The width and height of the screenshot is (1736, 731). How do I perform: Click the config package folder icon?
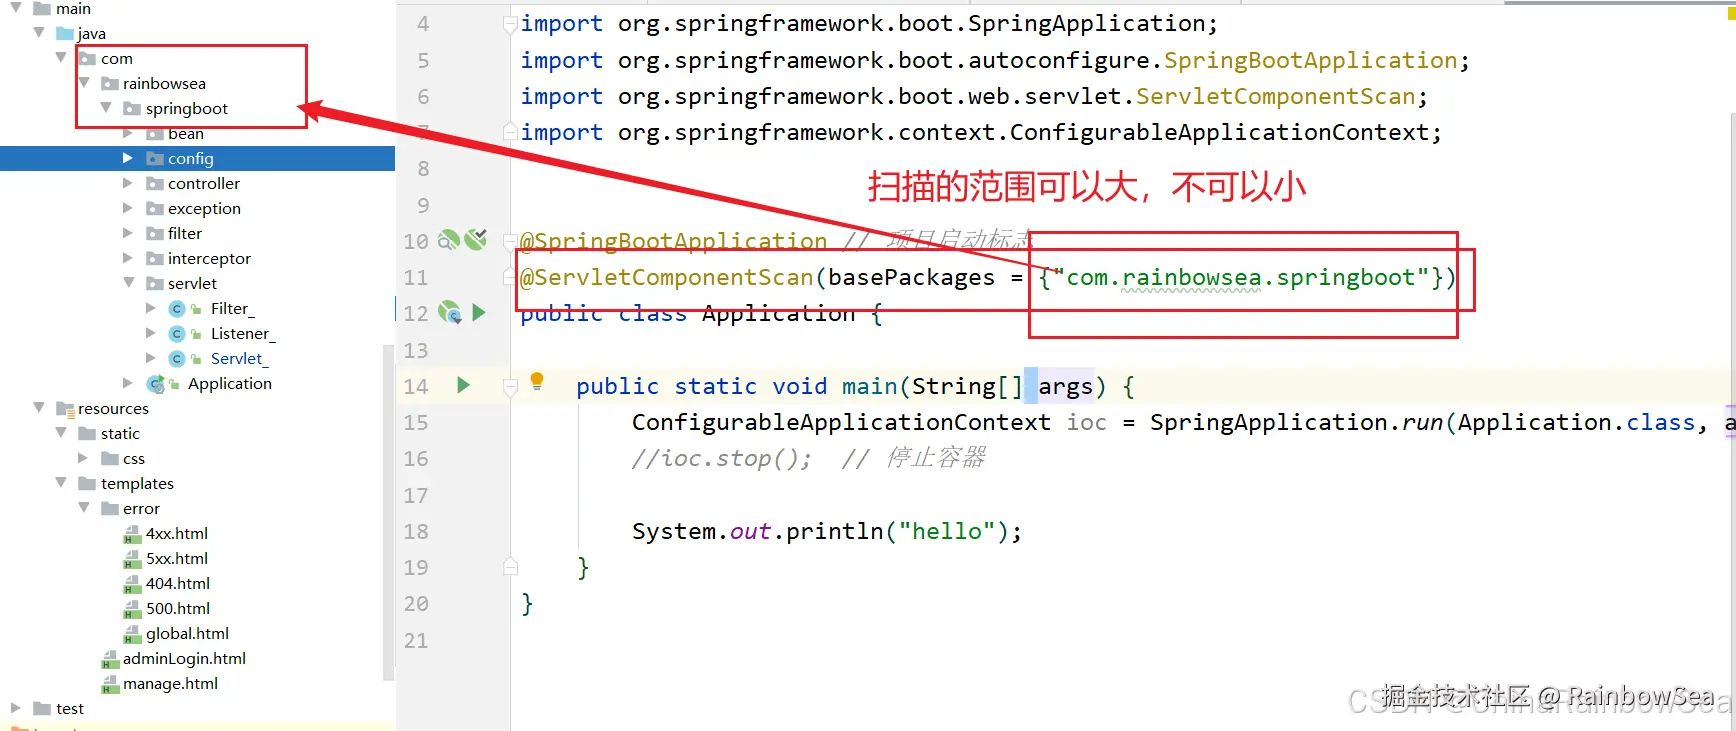pos(155,159)
